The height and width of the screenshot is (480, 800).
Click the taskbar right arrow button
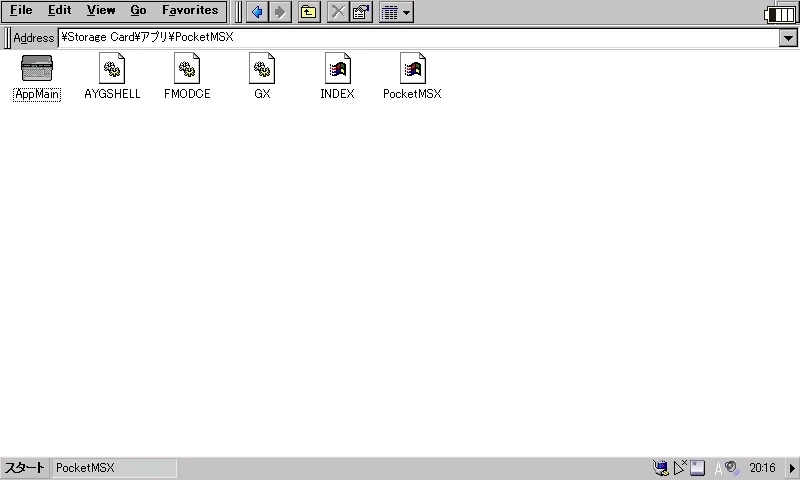792,468
